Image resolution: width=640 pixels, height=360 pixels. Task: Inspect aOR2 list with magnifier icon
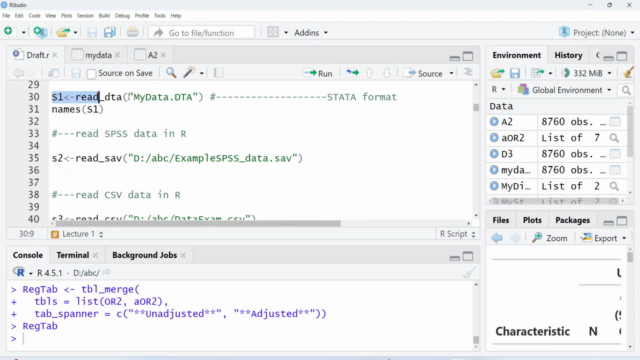click(614, 138)
